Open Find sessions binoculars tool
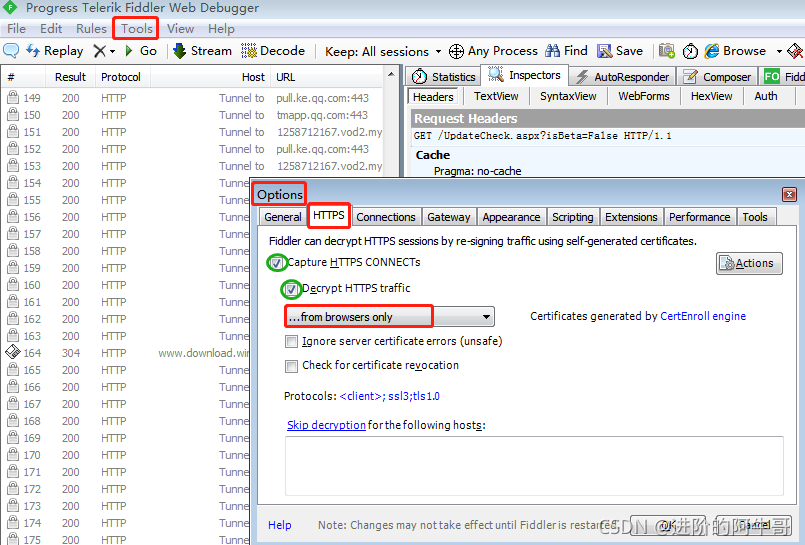805x545 pixels. 566,51
